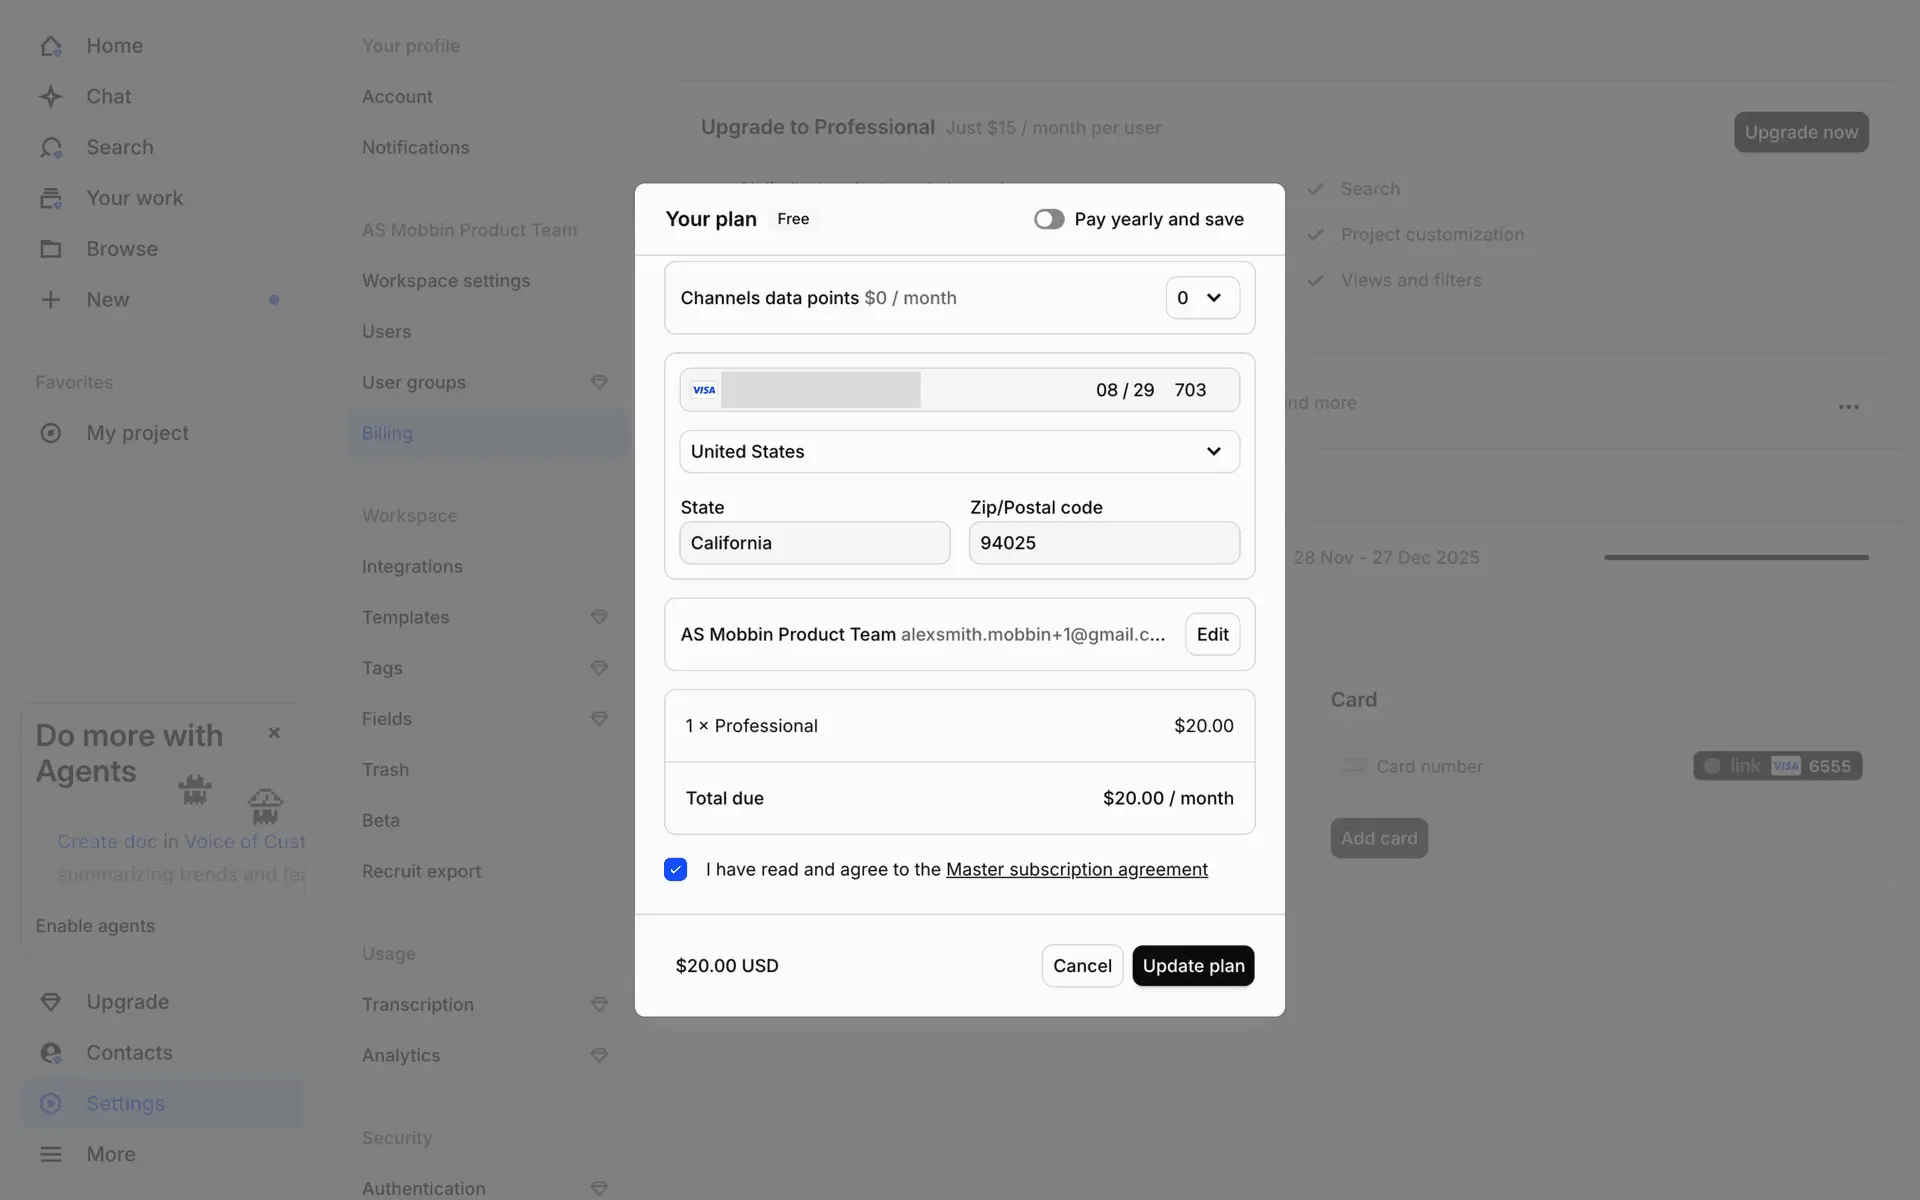Click the Upgrade diamond icon
This screenshot has width=1920, height=1200.
(x=51, y=1002)
